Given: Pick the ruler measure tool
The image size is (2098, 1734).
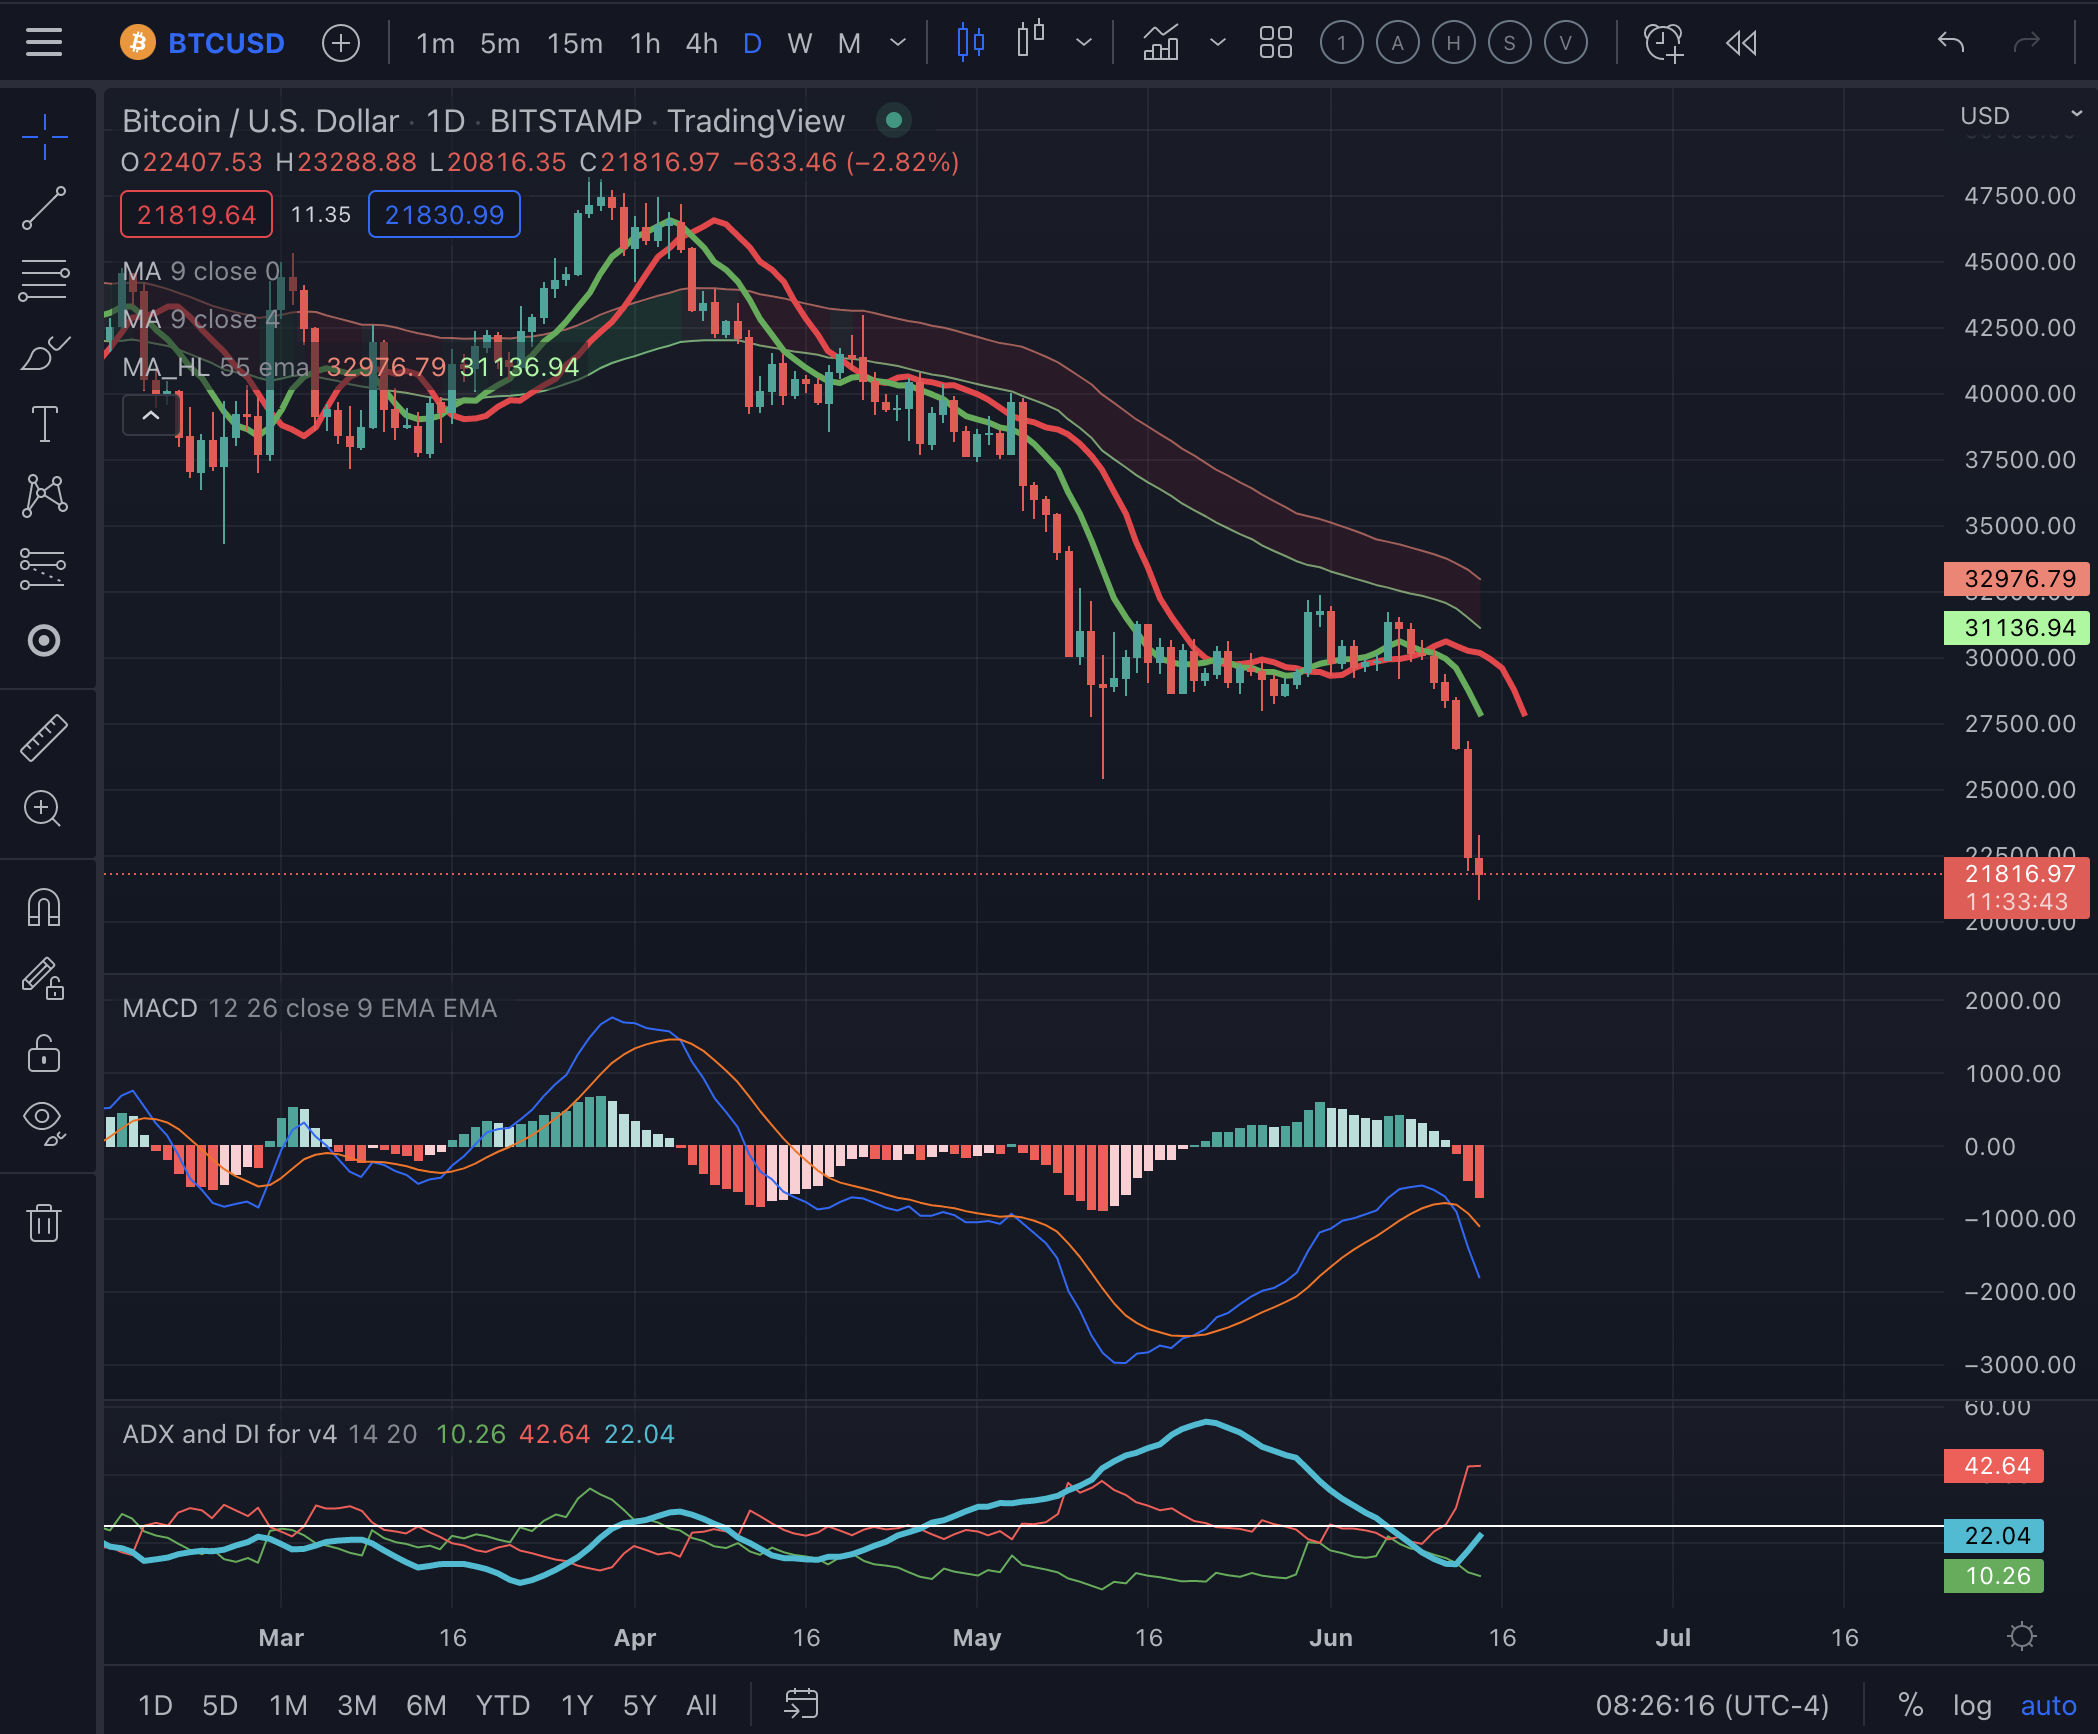Looking at the screenshot, I should tap(44, 738).
